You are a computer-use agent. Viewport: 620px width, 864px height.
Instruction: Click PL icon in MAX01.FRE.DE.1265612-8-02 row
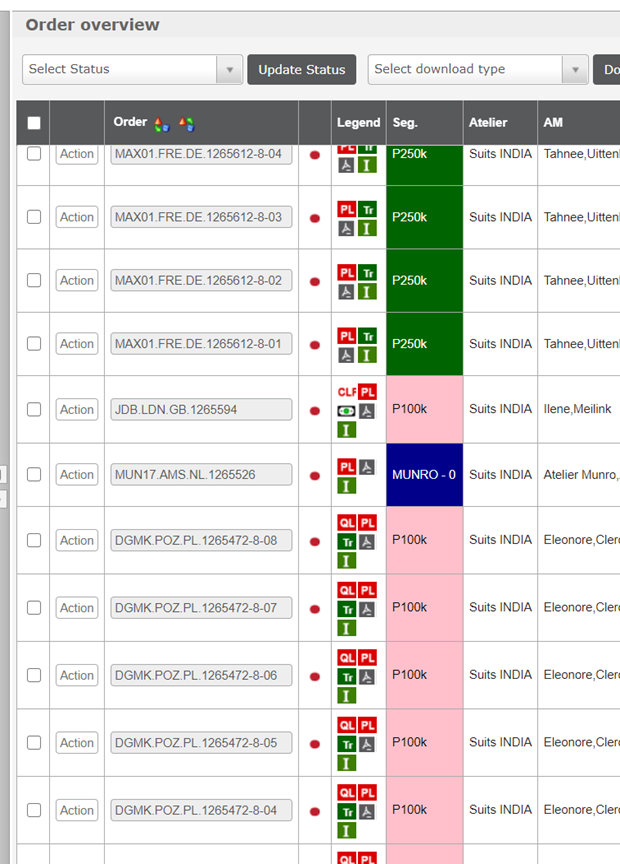pyautogui.click(x=347, y=273)
